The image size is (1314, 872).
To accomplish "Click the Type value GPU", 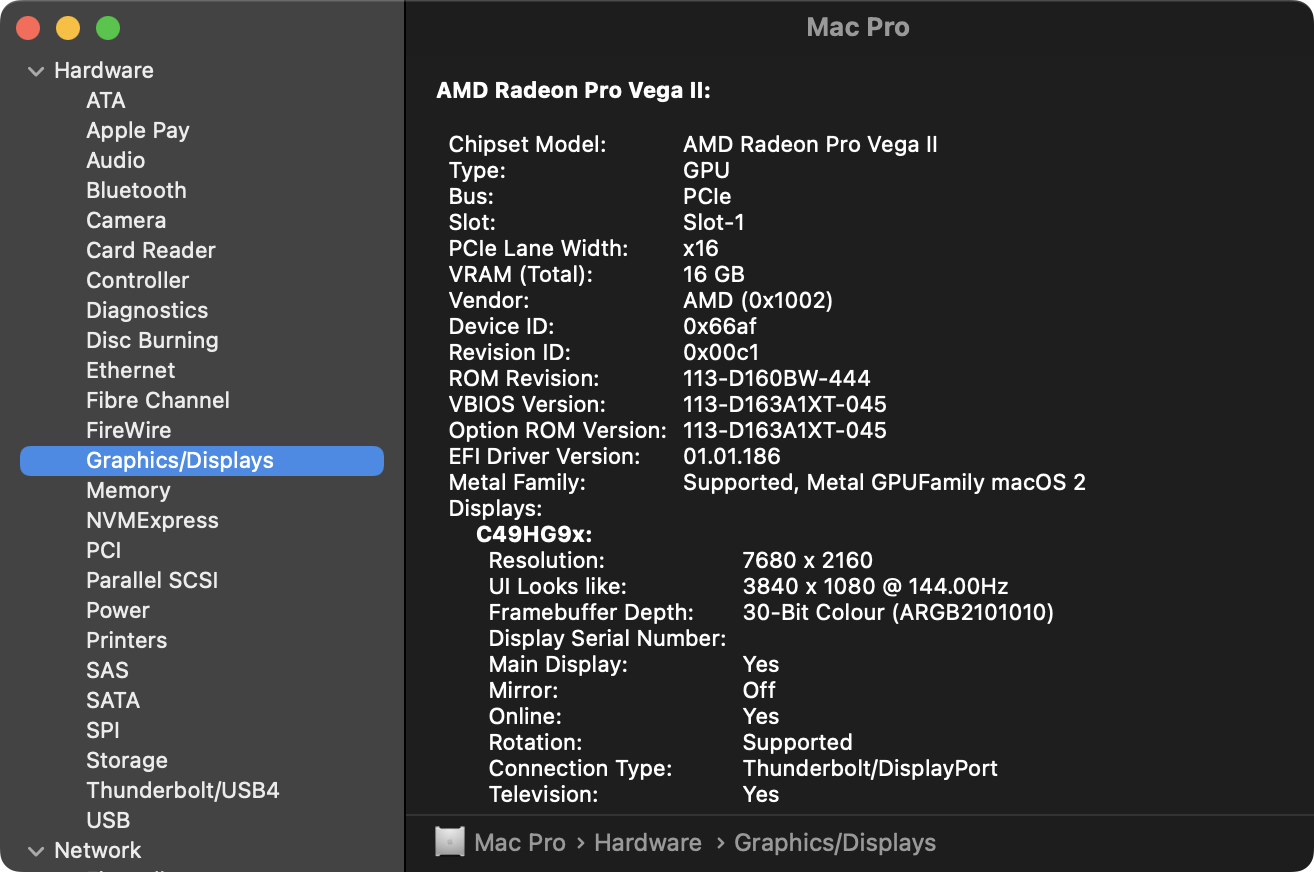I will coord(706,170).
